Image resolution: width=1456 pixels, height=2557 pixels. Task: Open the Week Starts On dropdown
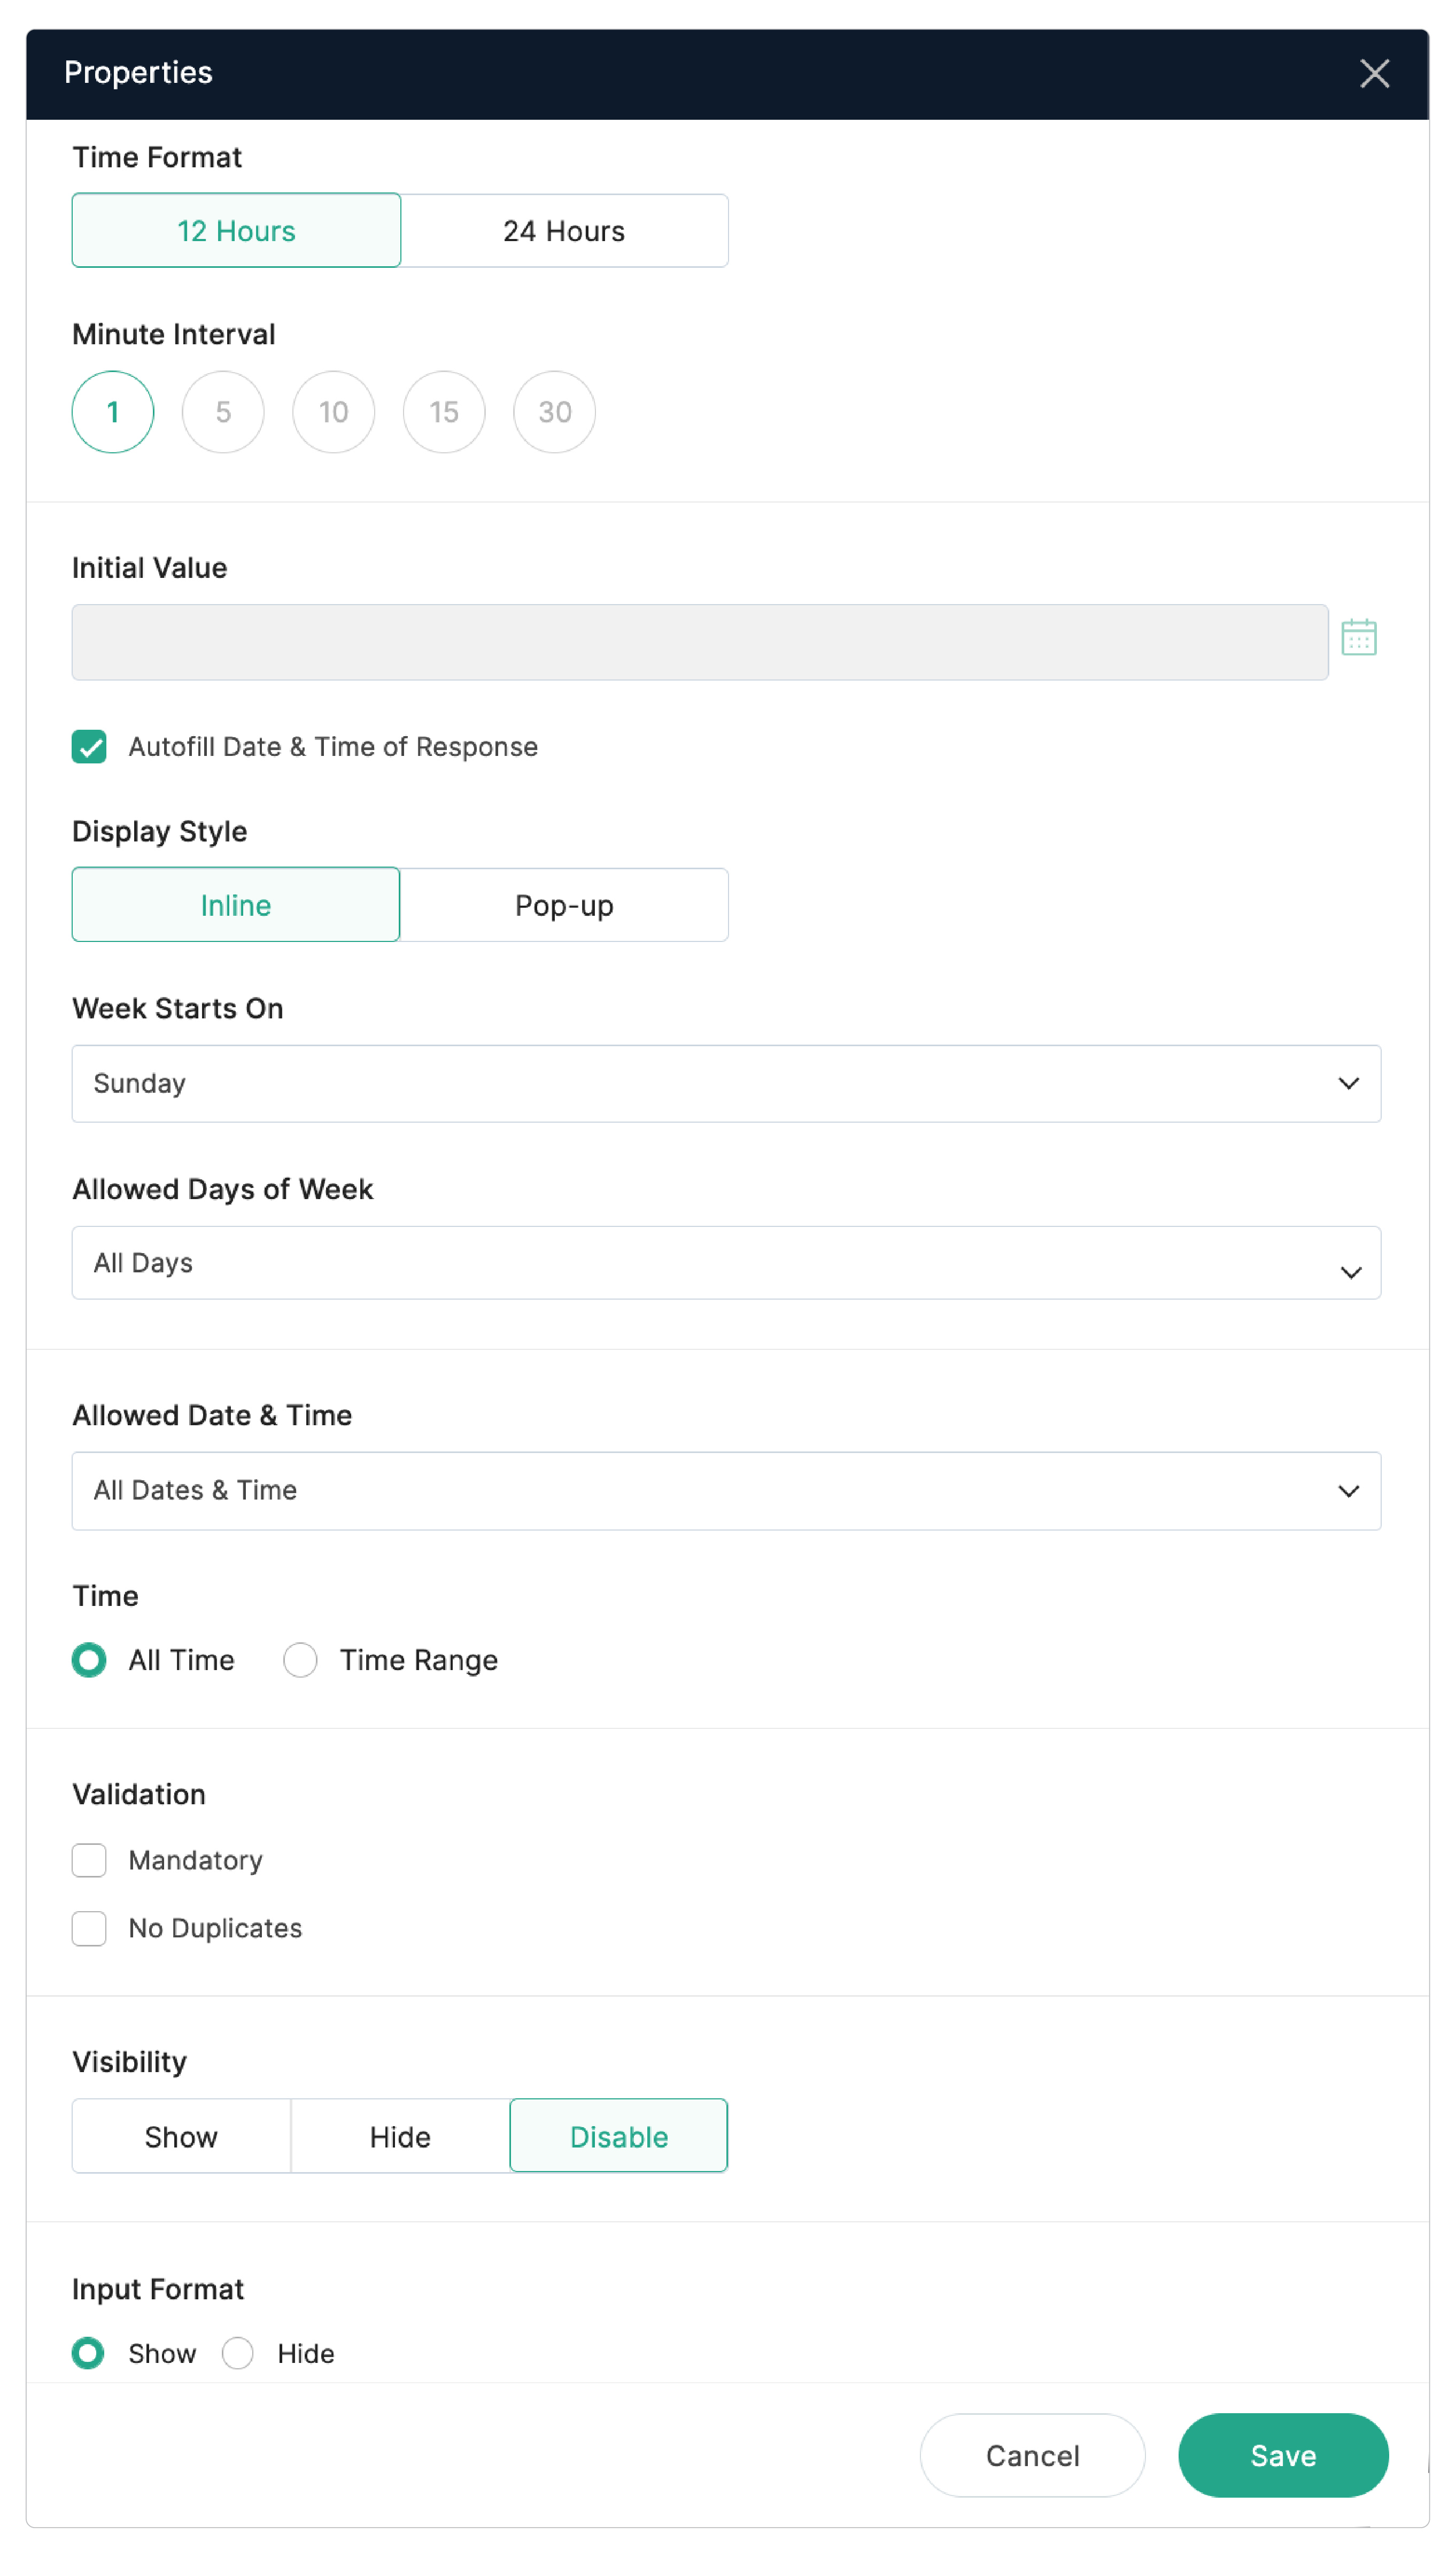(x=725, y=1083)
